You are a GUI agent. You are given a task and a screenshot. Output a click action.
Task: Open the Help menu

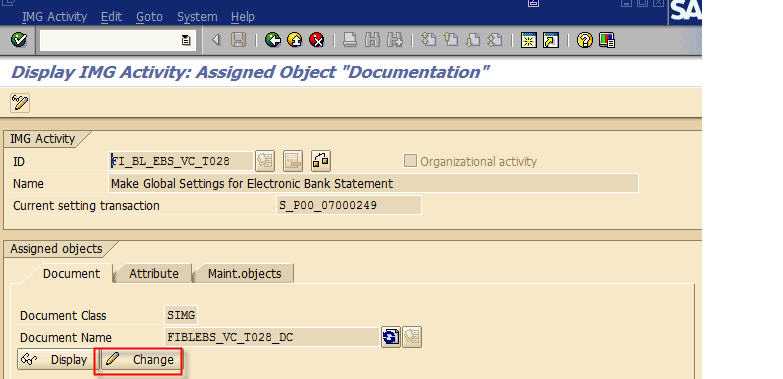click(x=243, y=16)
